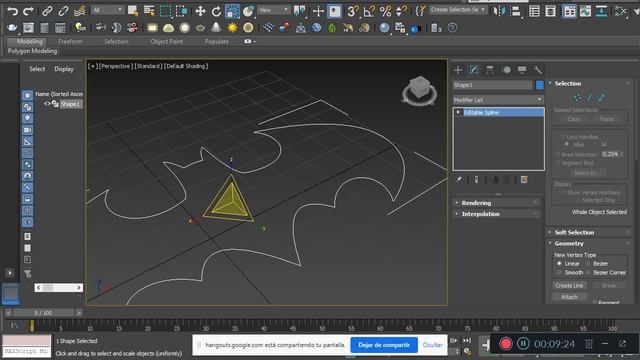Viewport: 640px width, 360px height.
Task: Switch to the Object Paint ribbon tab
Action: (167, 41)
